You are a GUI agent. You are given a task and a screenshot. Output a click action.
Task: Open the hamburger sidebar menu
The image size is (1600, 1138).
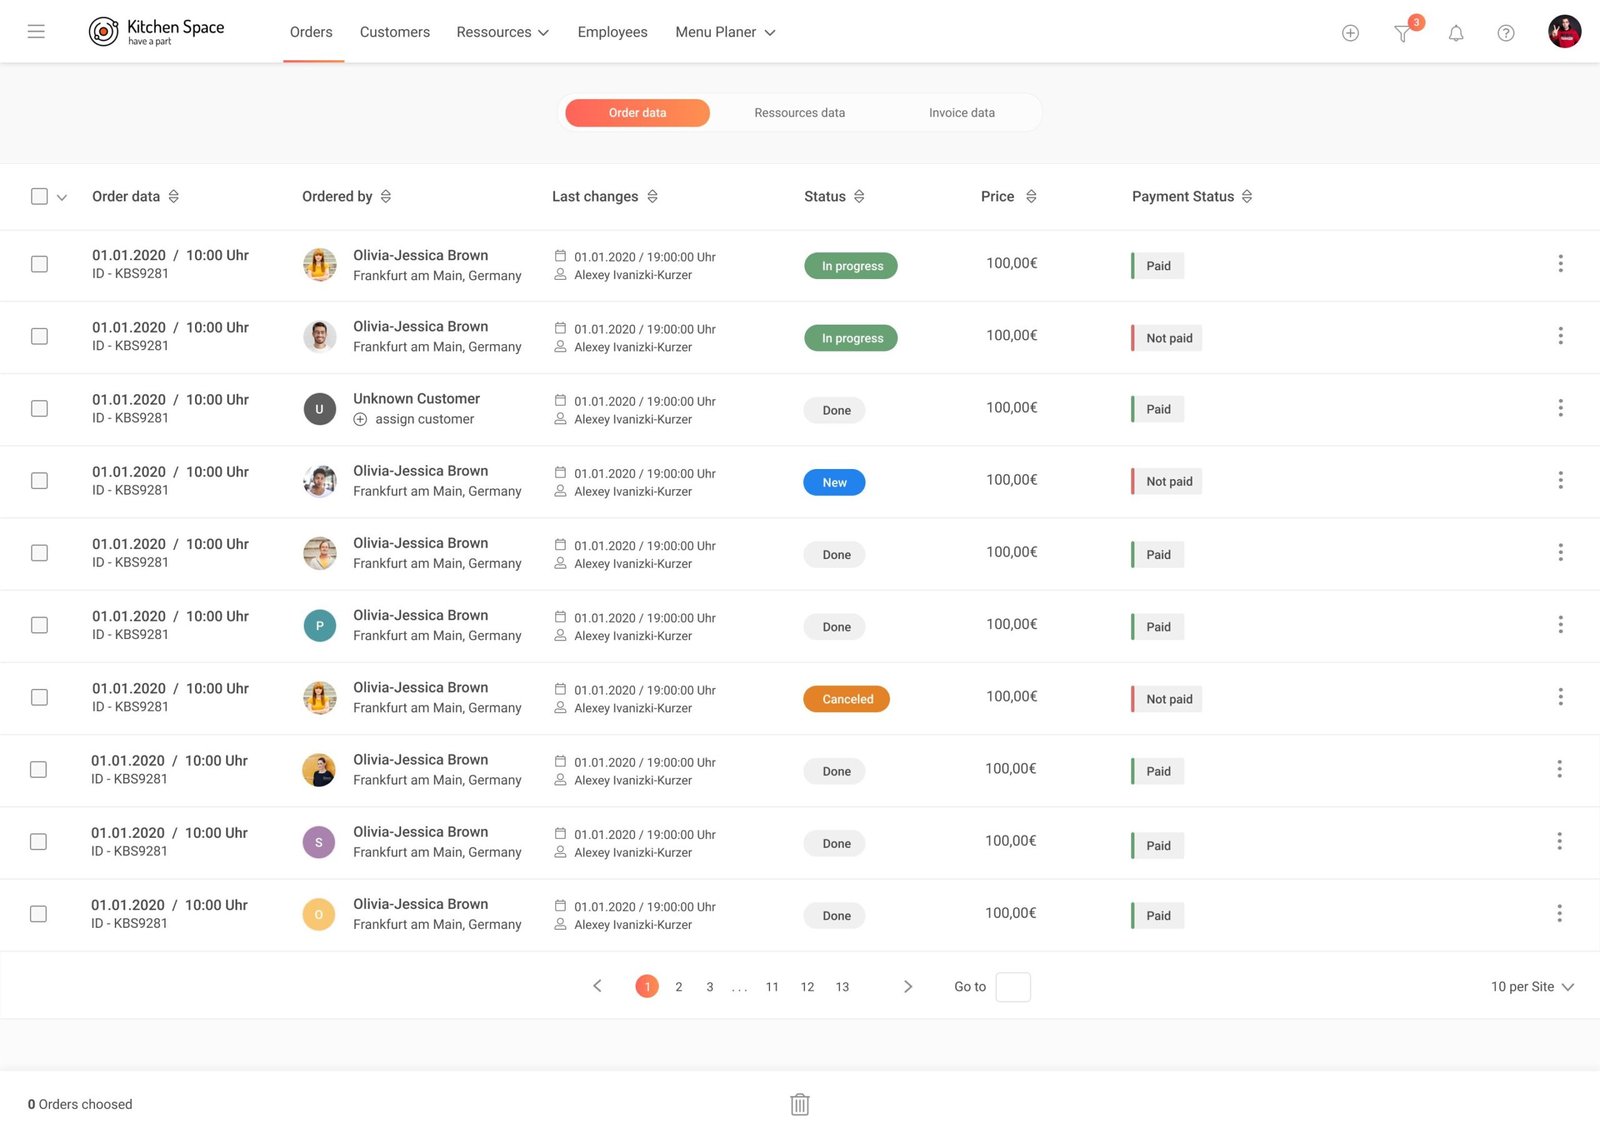[36, 32]
